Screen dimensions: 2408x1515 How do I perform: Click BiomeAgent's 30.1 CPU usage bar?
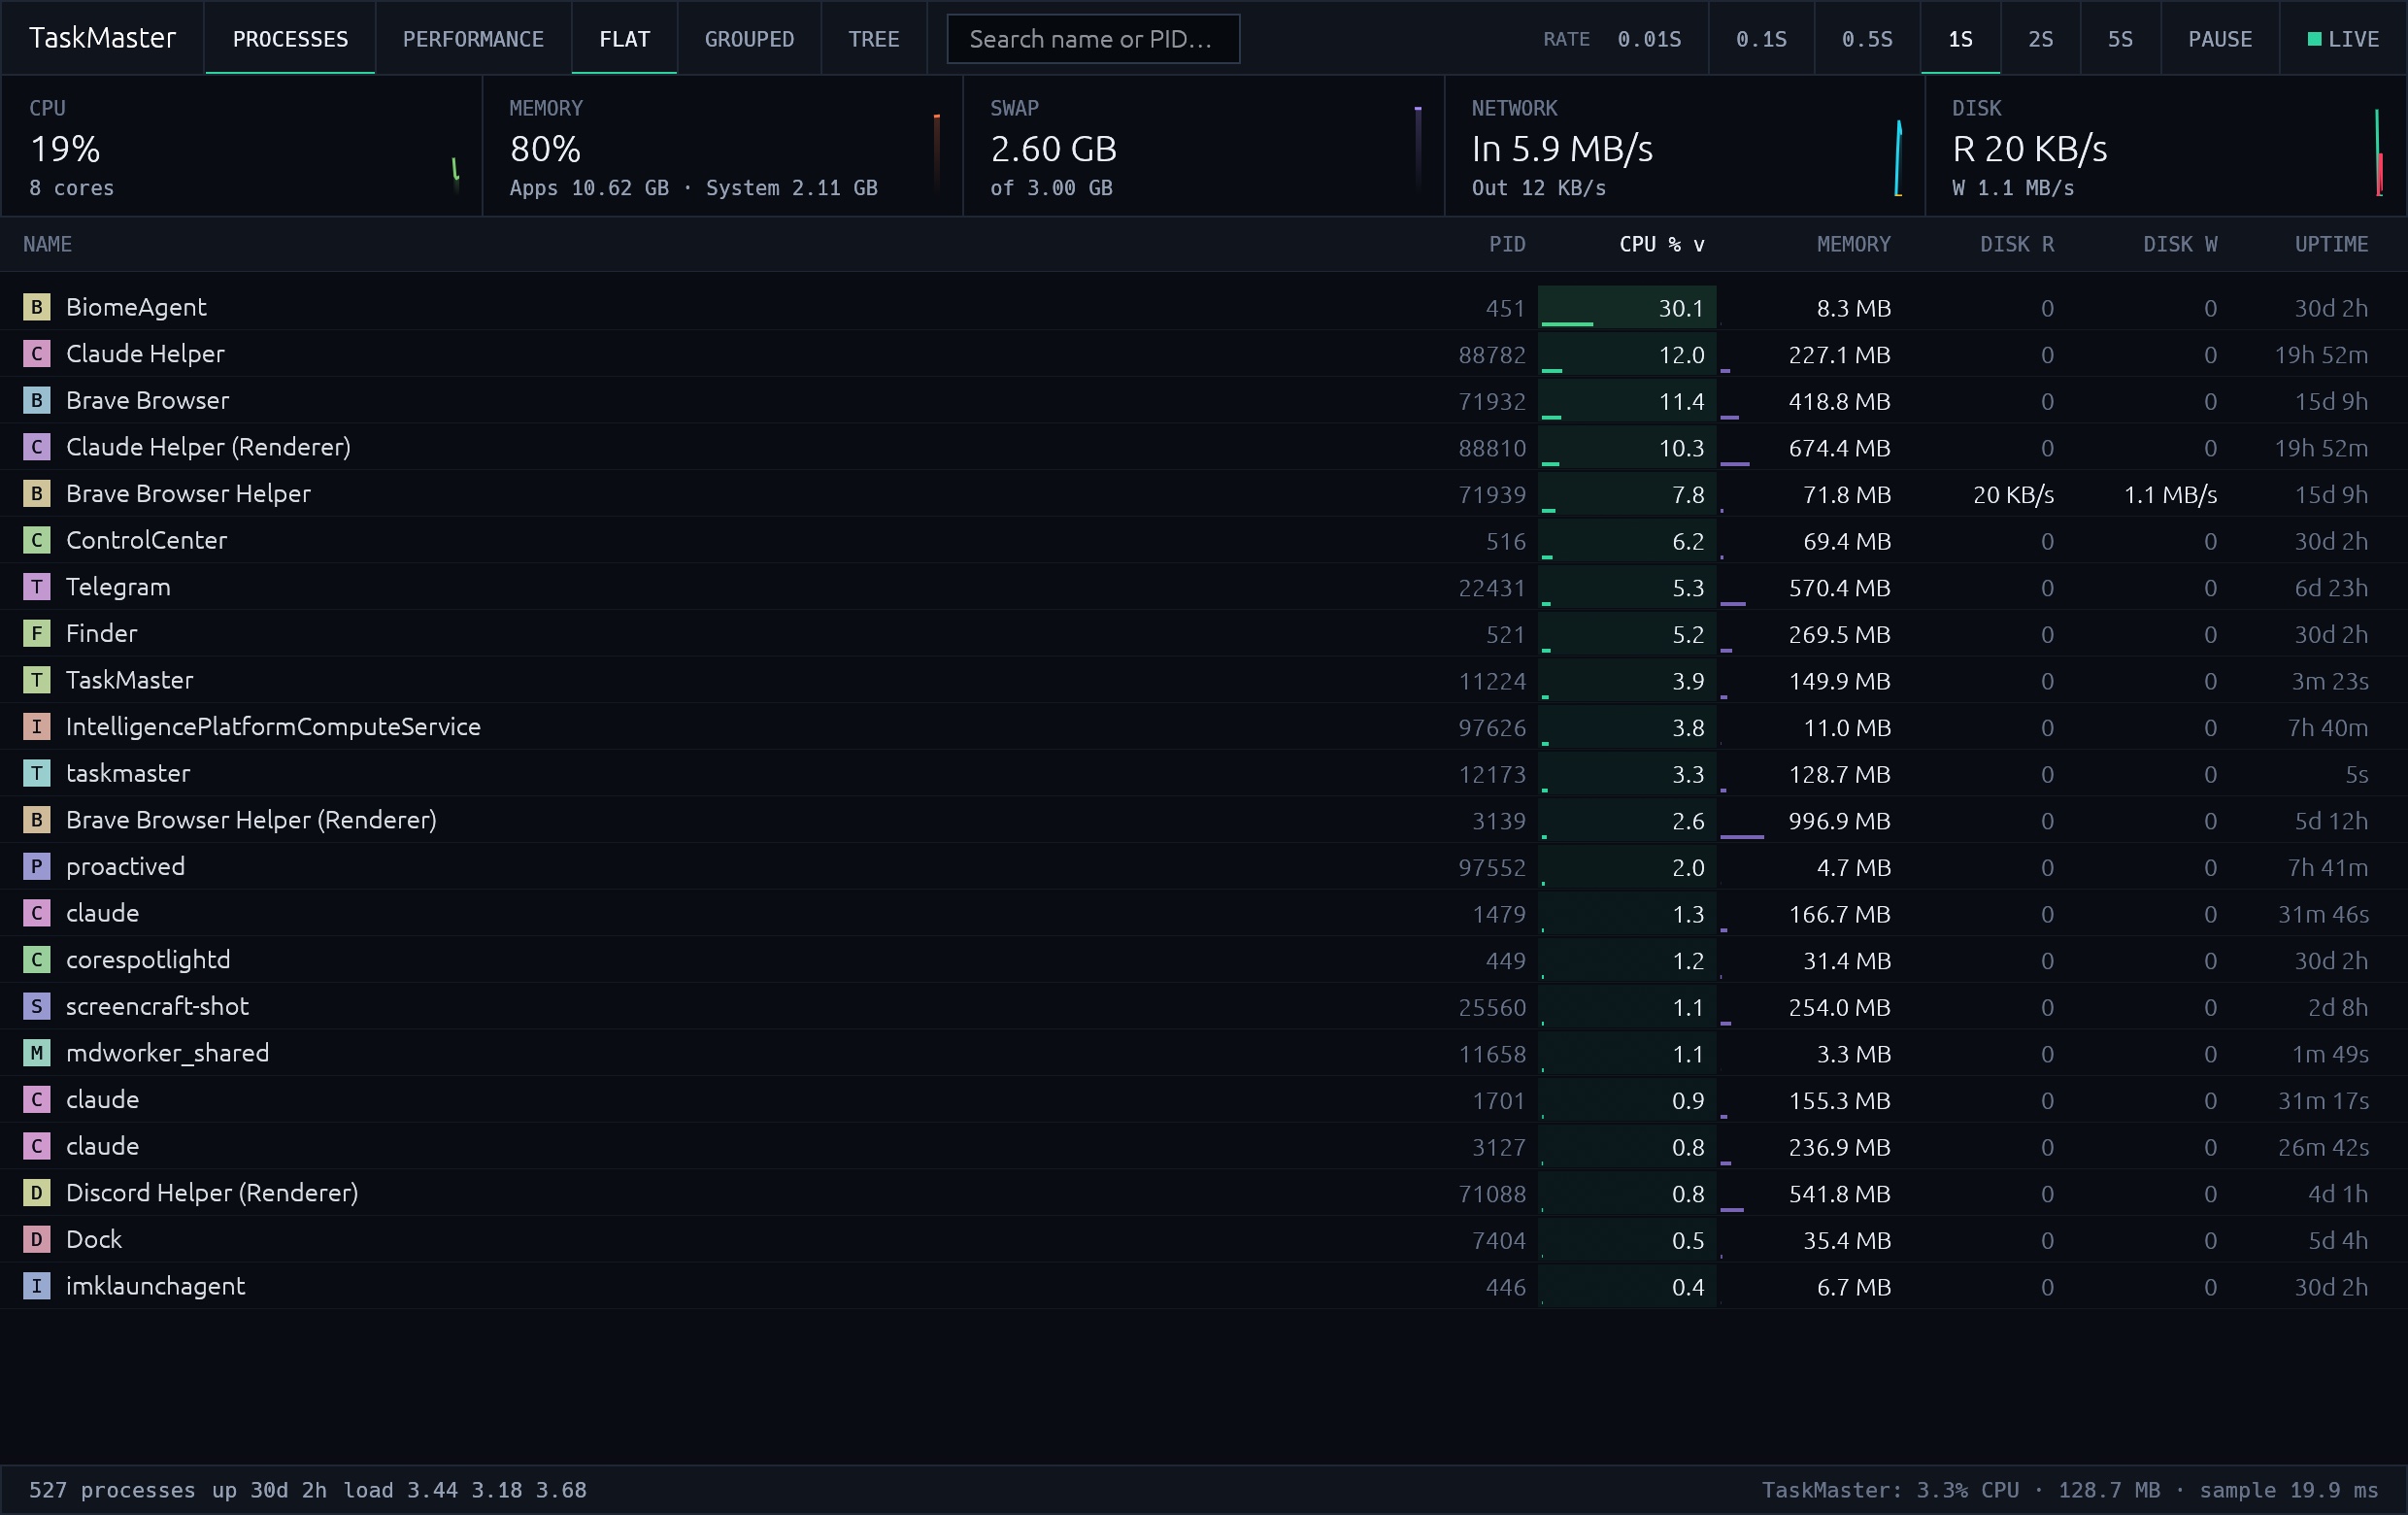(x=1627, y=307)
